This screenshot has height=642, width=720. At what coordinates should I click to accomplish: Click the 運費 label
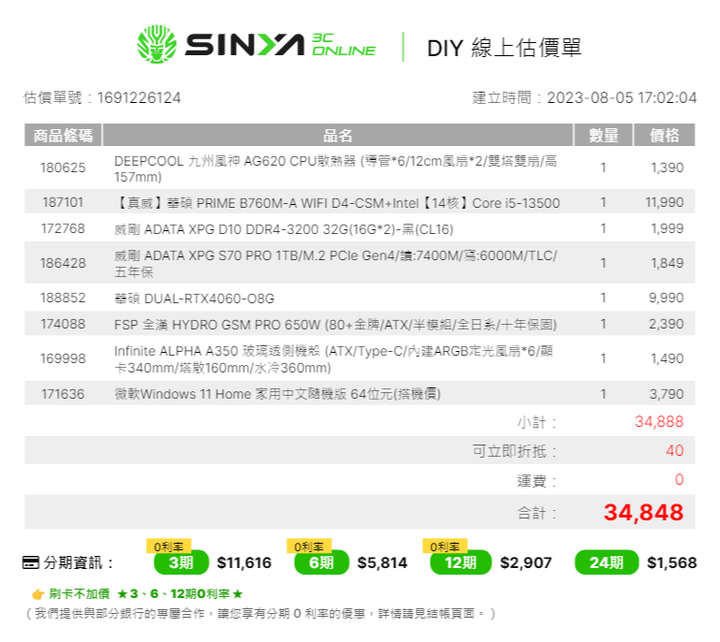coord(537,481)
